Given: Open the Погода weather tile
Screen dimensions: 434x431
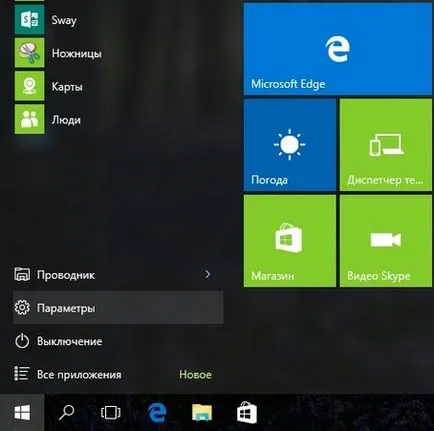Looking at the screenshot, I should click(x=290, y=145).
